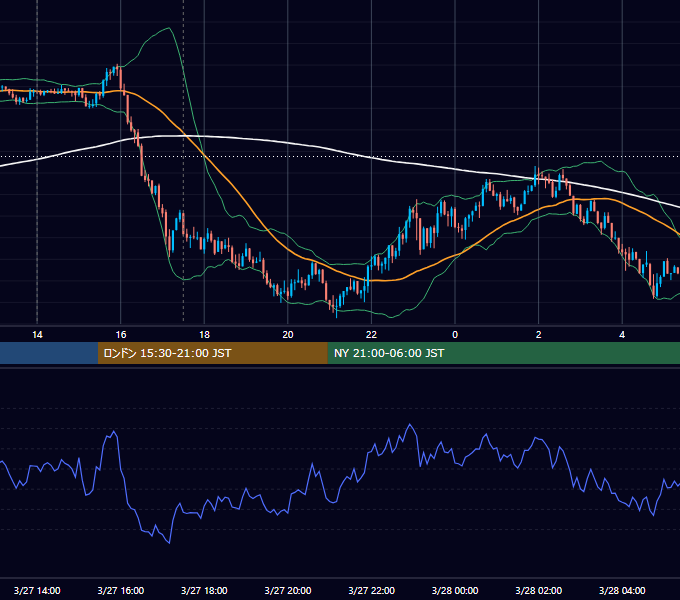This screenshot has width=680, height=600.
Task: Click the 3/28 00:00 label on oscillator axis
Action: click(x=455, y=590)
